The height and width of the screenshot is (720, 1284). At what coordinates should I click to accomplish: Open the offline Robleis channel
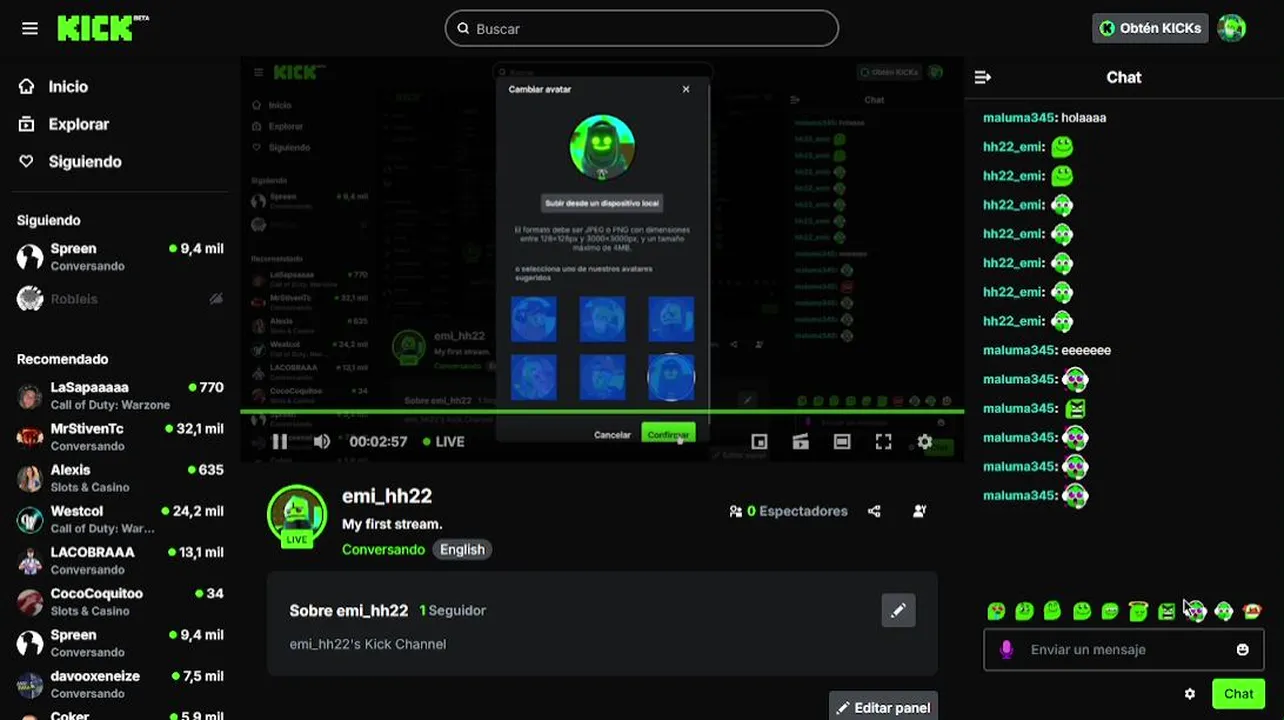(120, 298)
